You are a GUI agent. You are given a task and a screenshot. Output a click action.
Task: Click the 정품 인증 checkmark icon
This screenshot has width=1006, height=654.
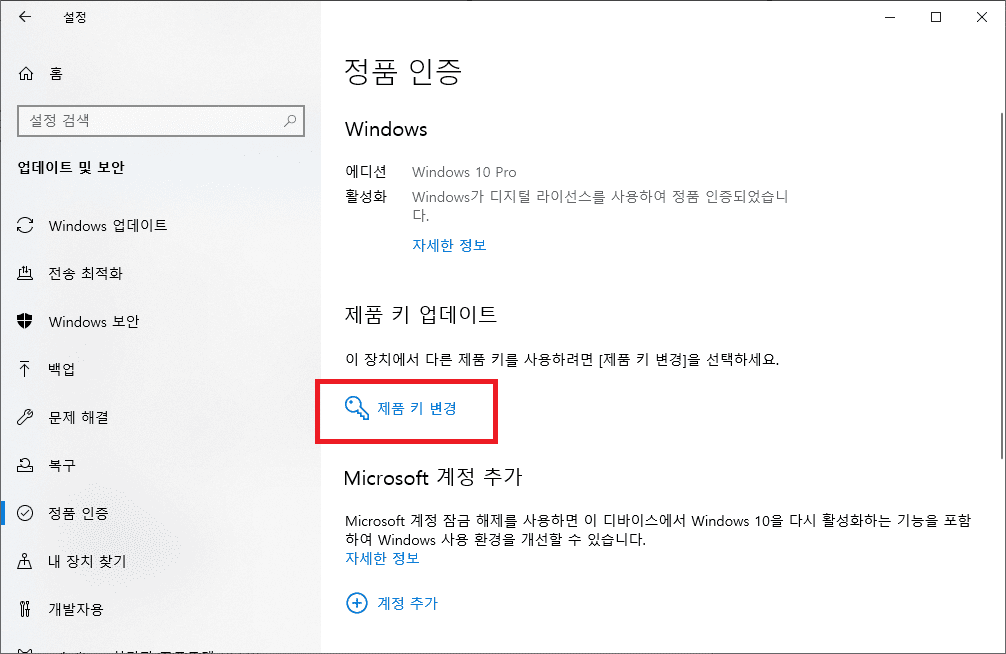tap(25, 513)
